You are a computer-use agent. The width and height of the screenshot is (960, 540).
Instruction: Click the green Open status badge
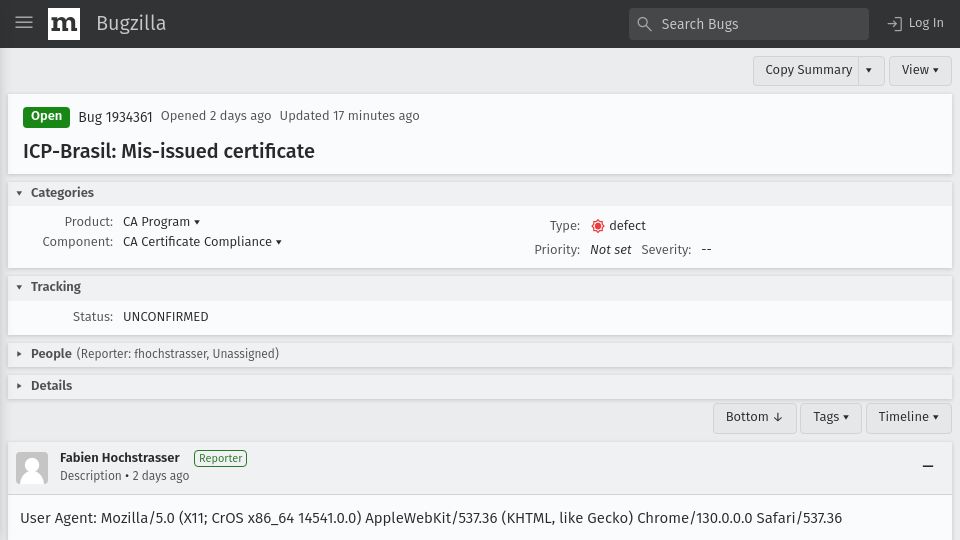47,116
